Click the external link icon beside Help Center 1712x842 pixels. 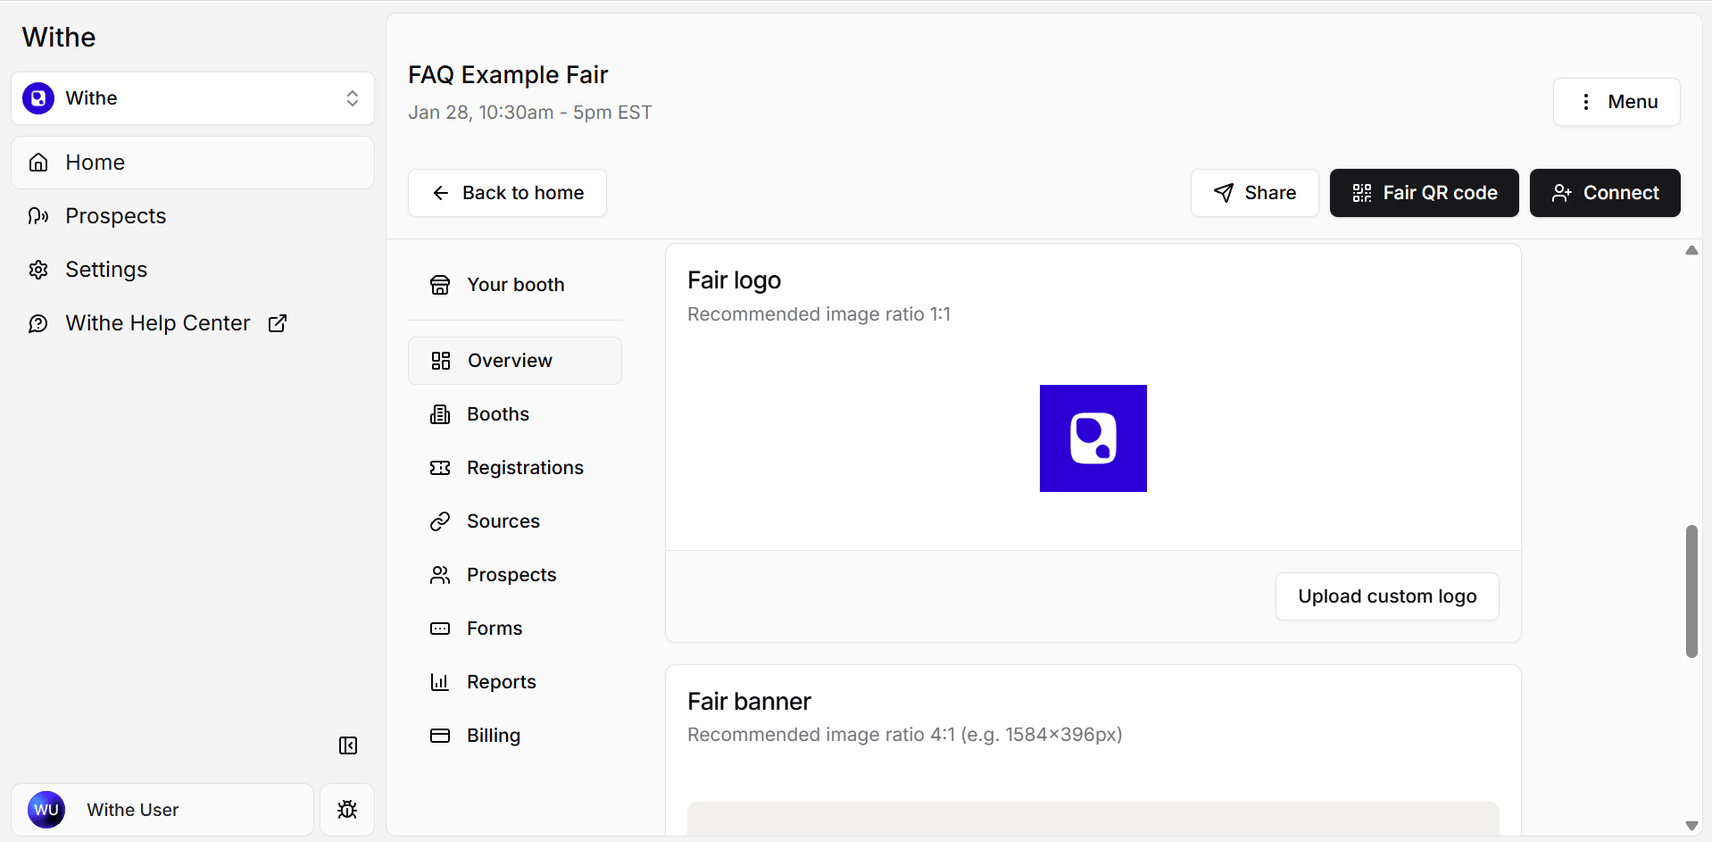coord(277,323)
